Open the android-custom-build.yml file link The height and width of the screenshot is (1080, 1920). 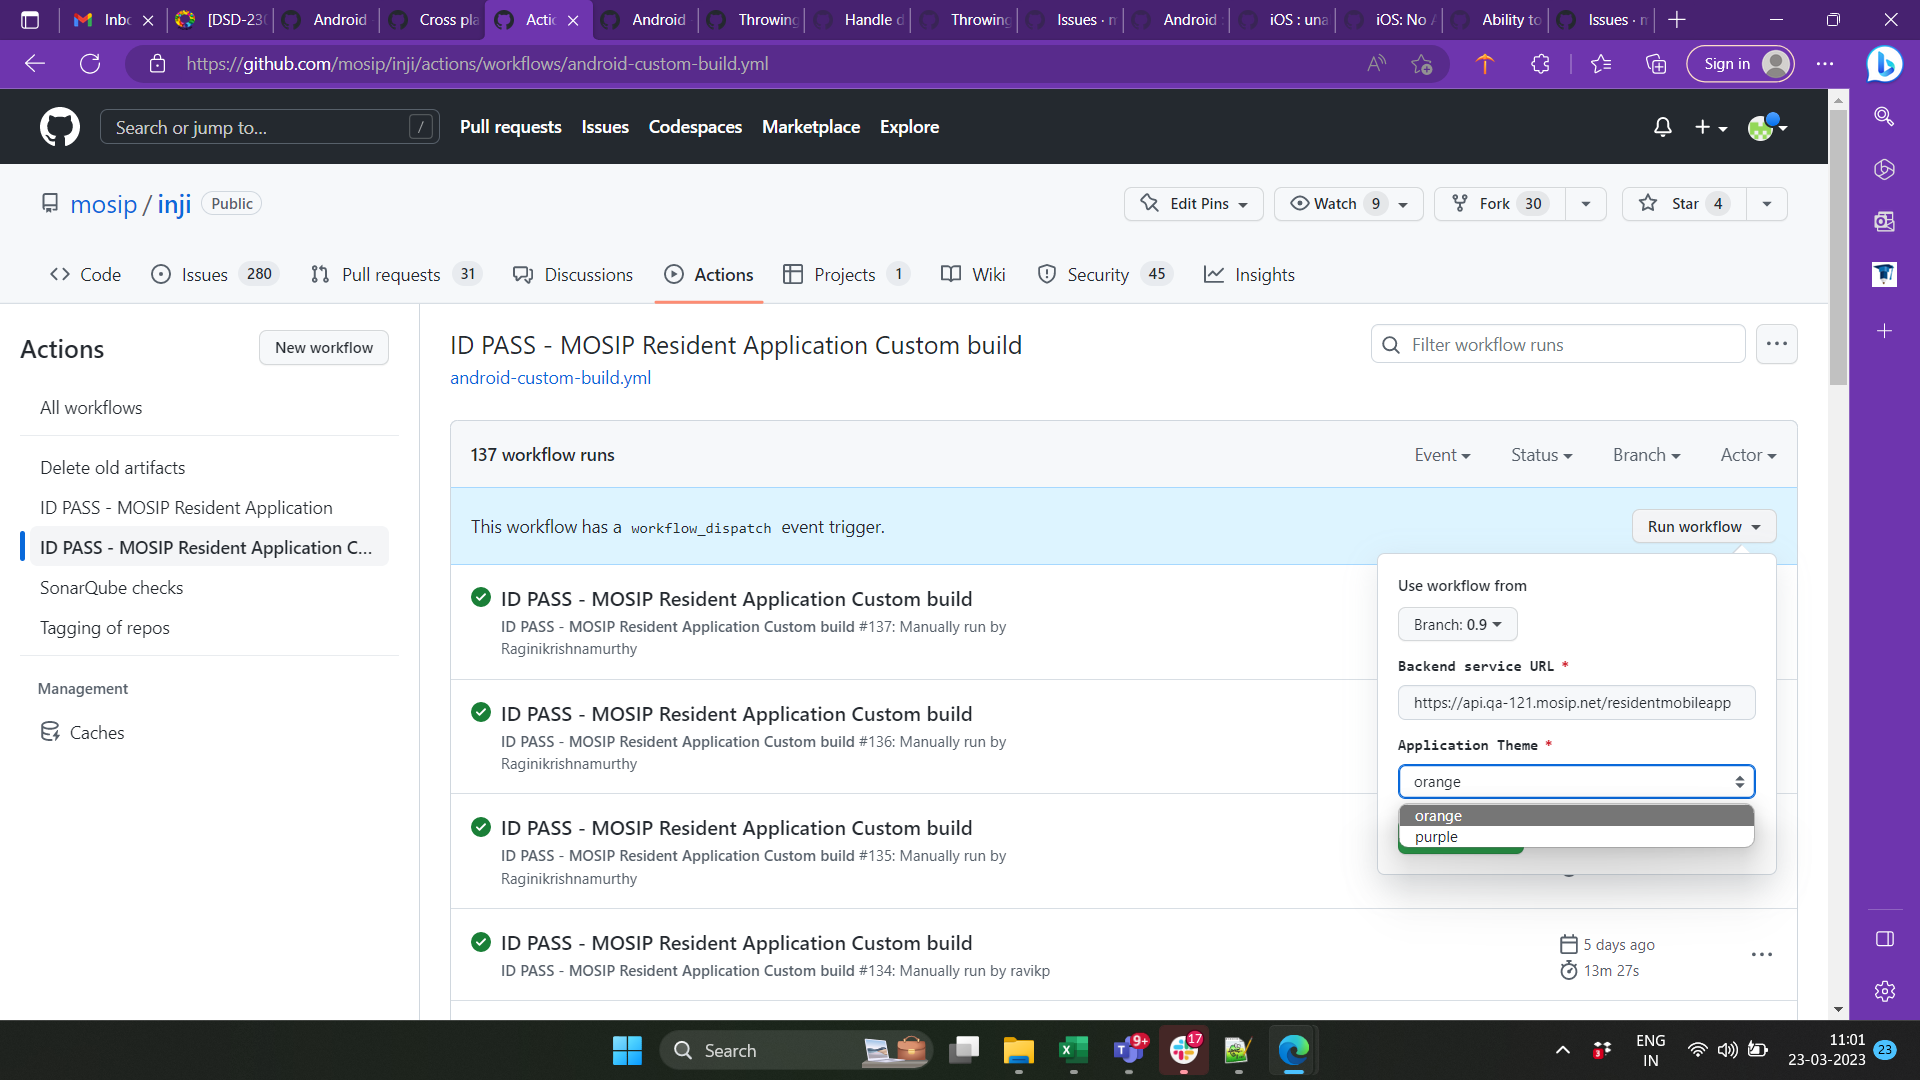pos(550,377)
